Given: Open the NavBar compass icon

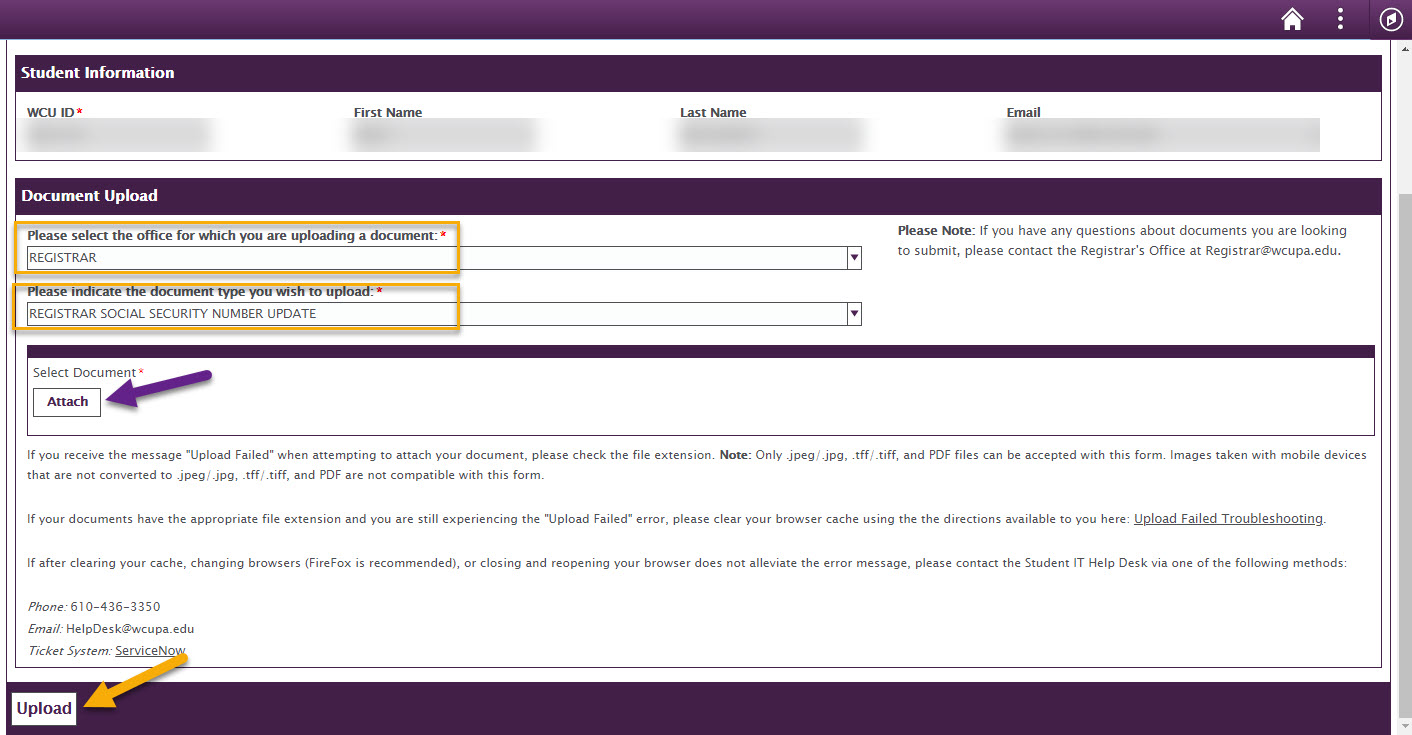Looking at the screenshot, I should (1390, 20).
